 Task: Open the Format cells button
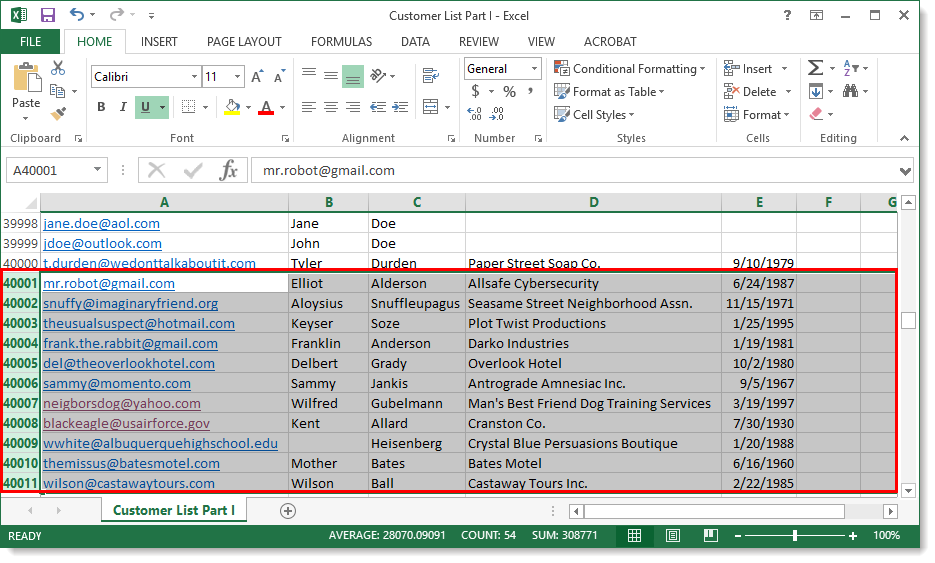(x=756, y=115)
